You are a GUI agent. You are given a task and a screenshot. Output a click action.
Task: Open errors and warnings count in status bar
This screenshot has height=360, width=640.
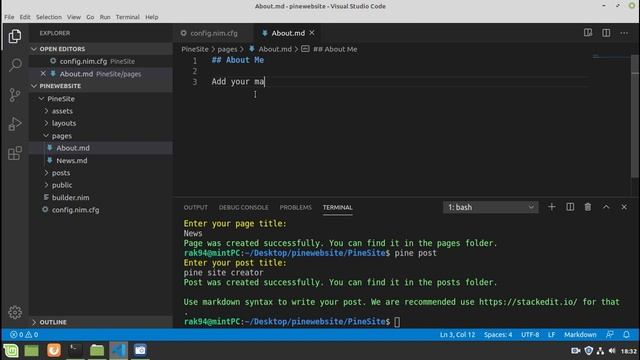point(24,334)
